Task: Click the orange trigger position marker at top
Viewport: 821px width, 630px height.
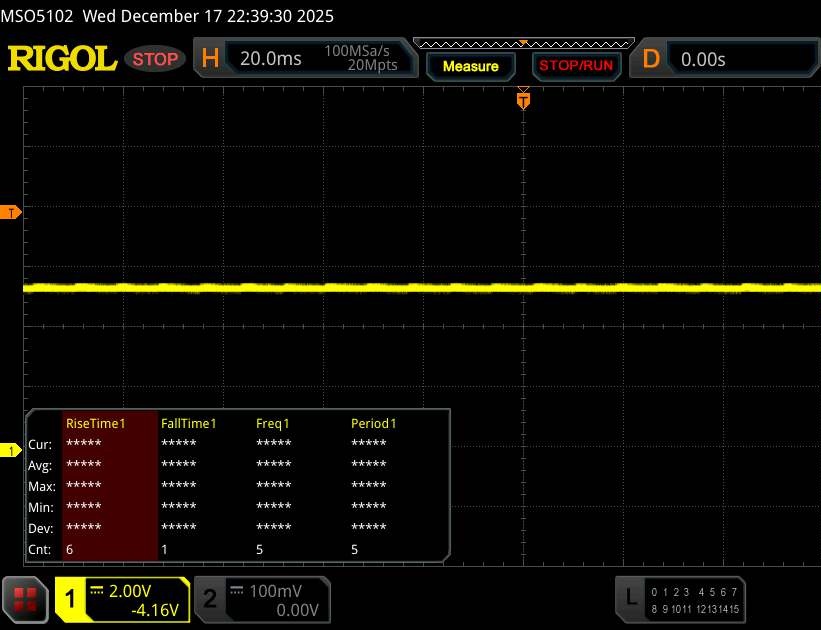Action: point(522,100)
